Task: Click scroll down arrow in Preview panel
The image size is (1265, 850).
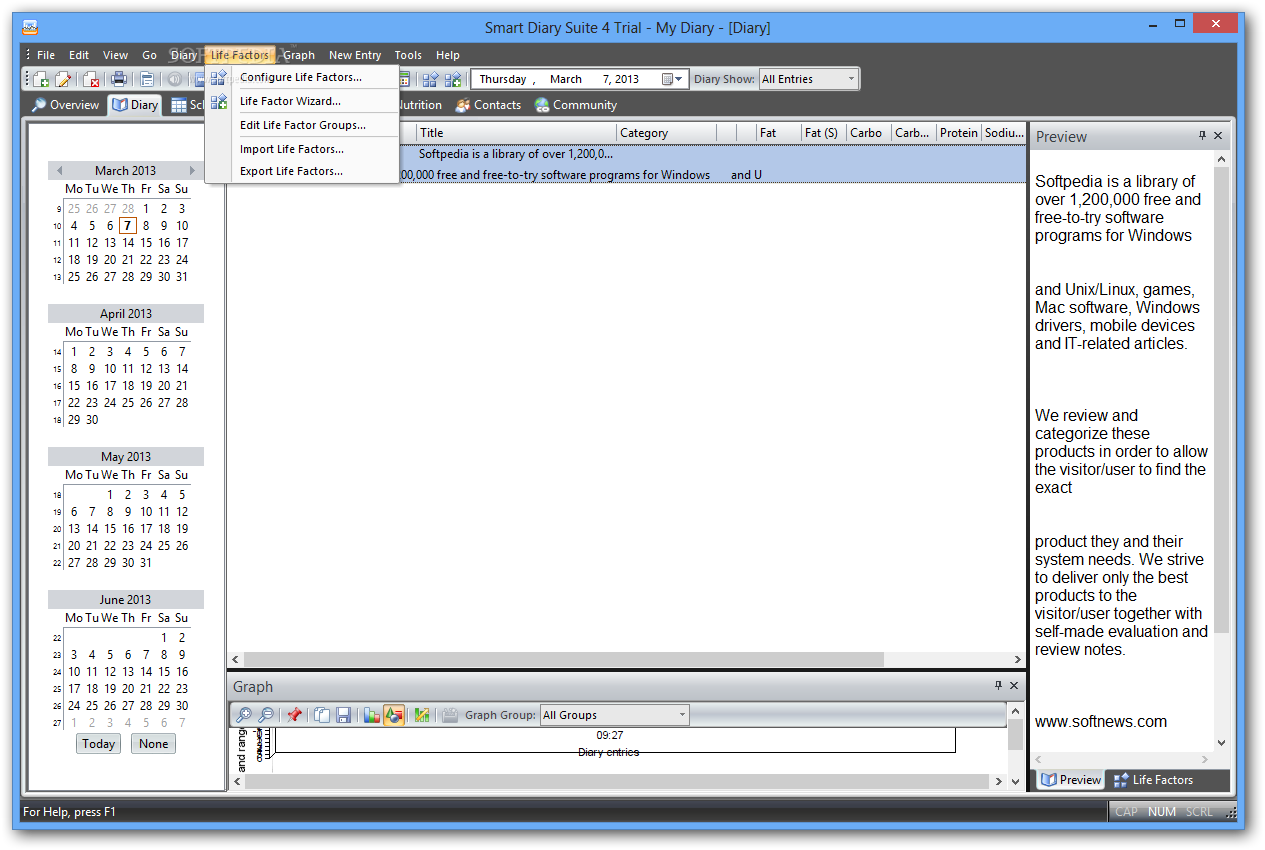Action: coord(1221,743)
